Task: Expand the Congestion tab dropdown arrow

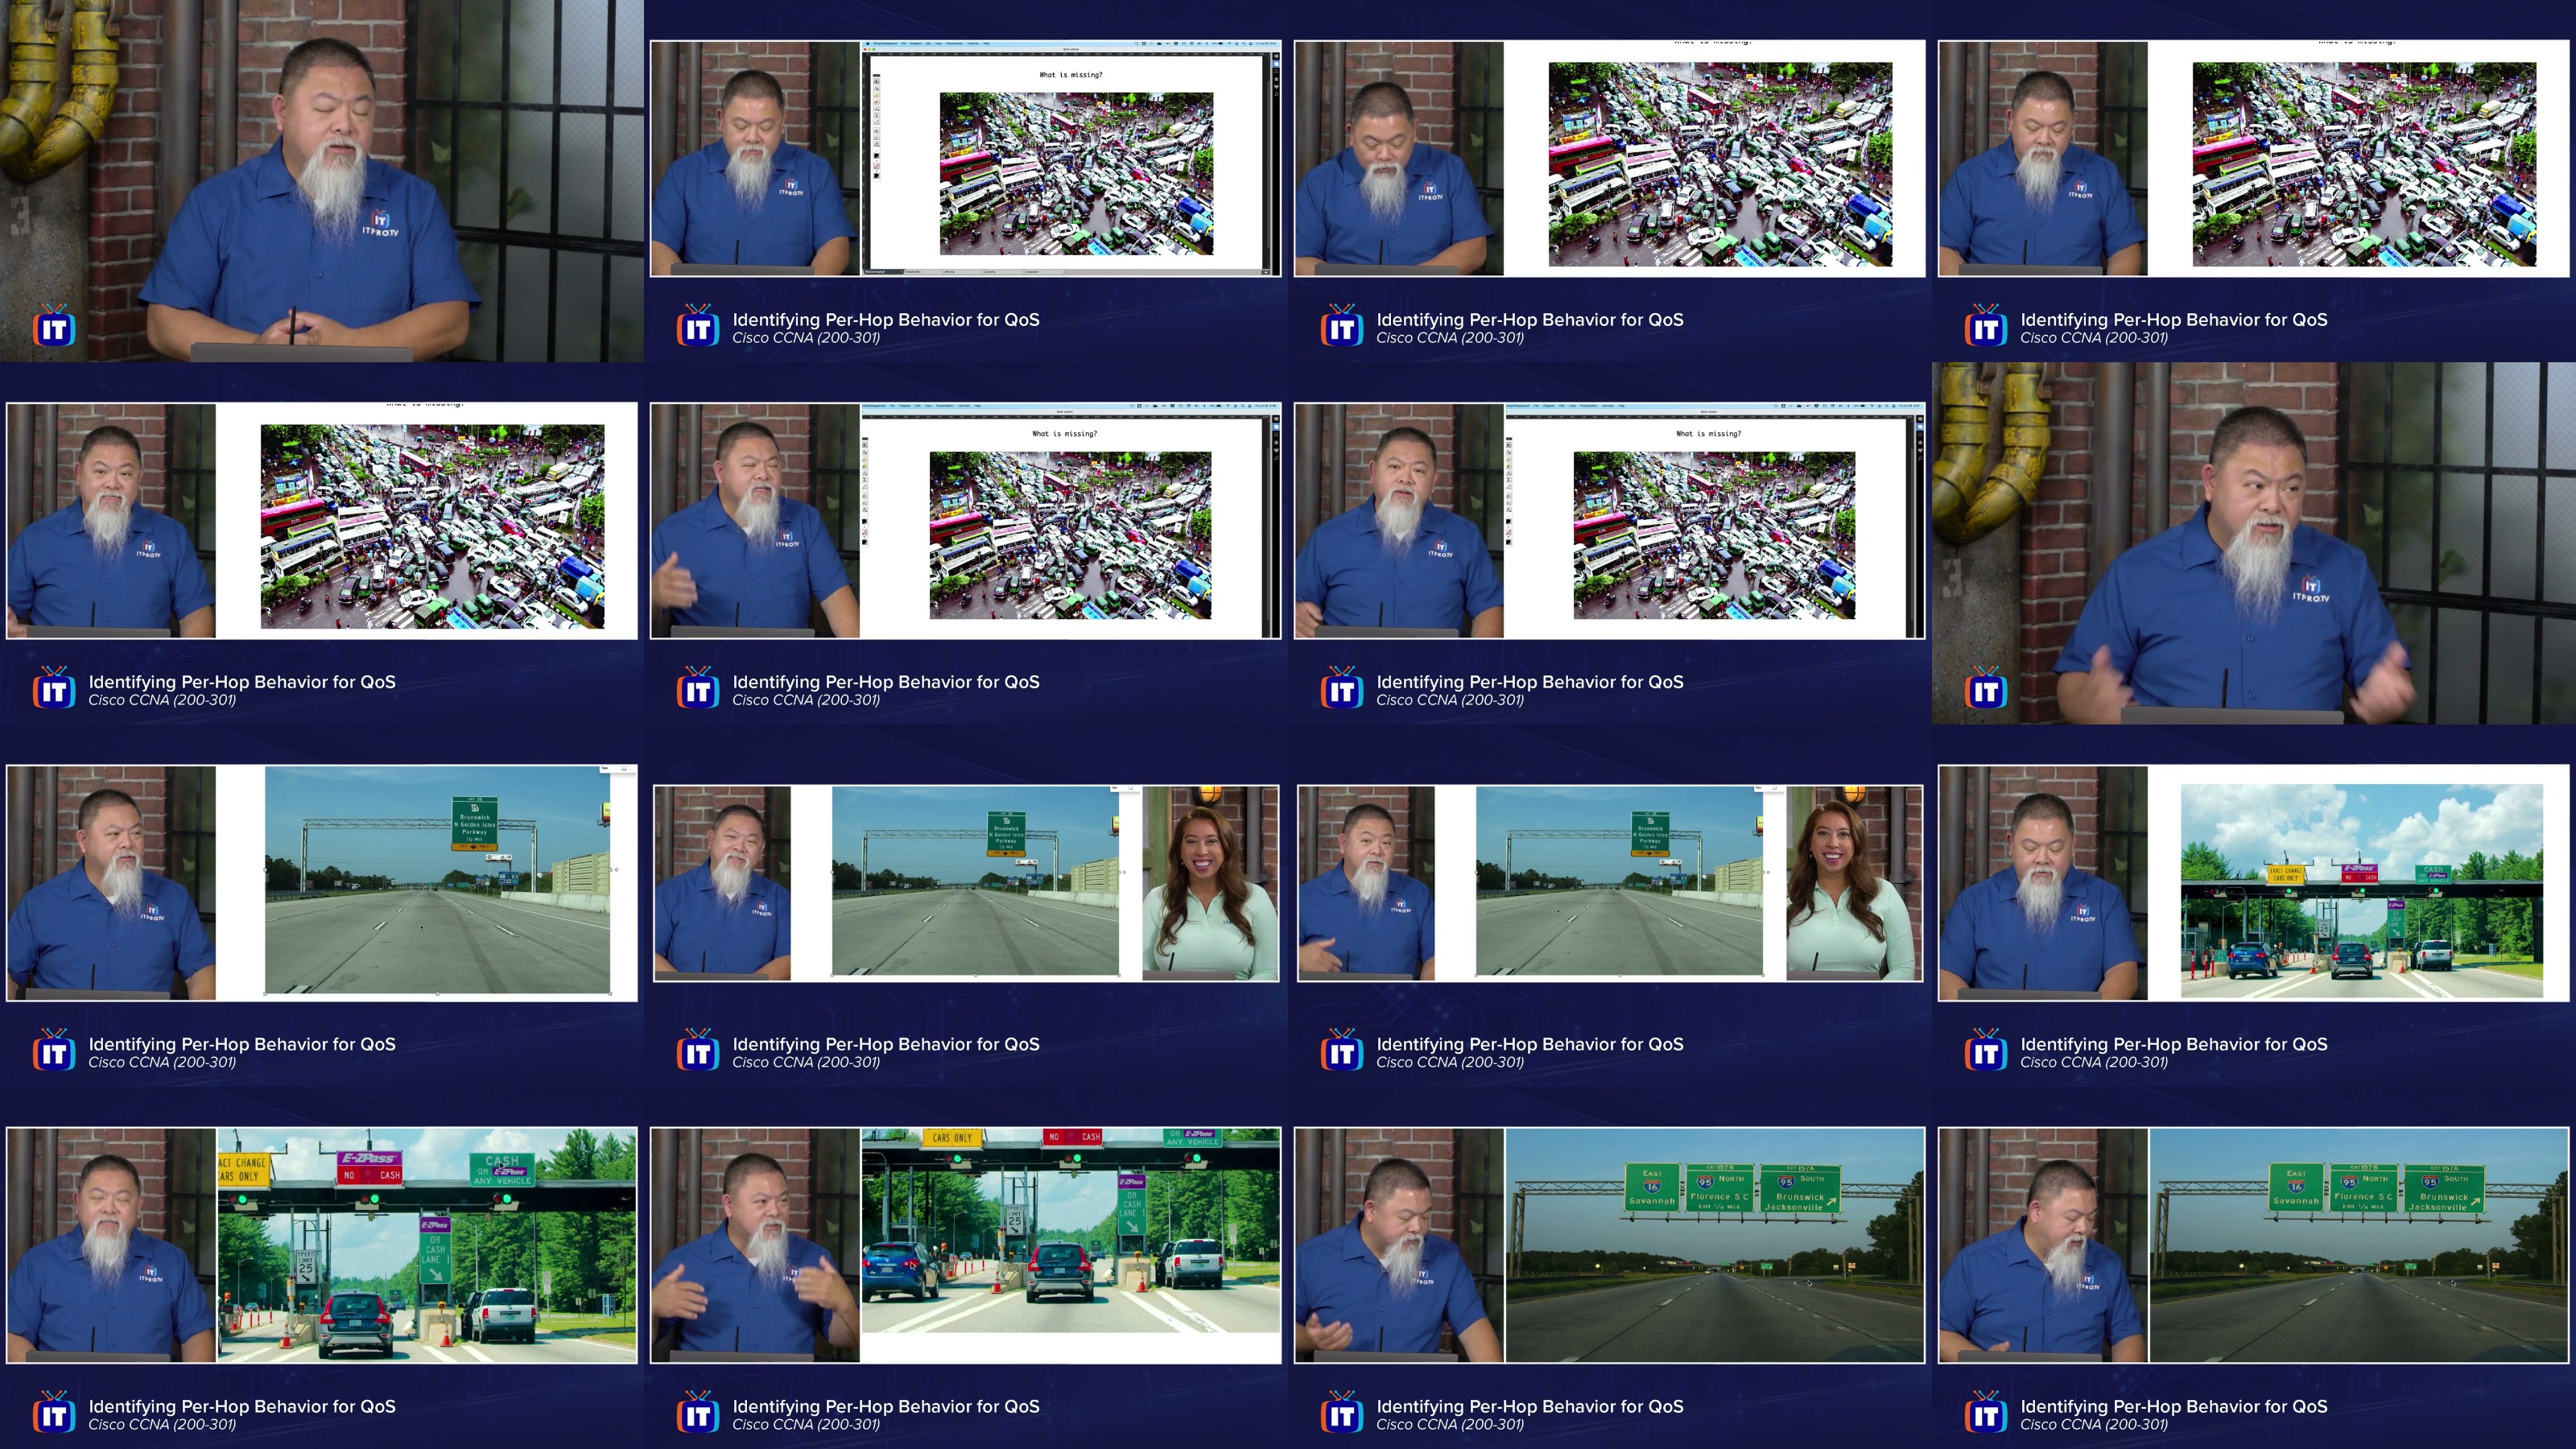Action: [1061, 272]
